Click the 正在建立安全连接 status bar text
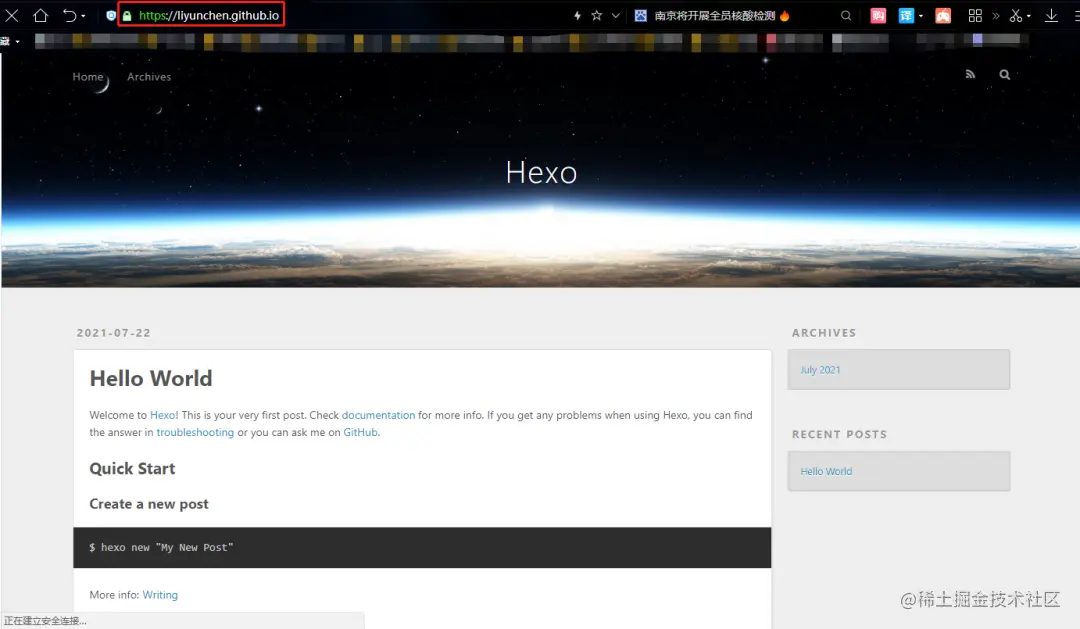 [x=45, y=621]
